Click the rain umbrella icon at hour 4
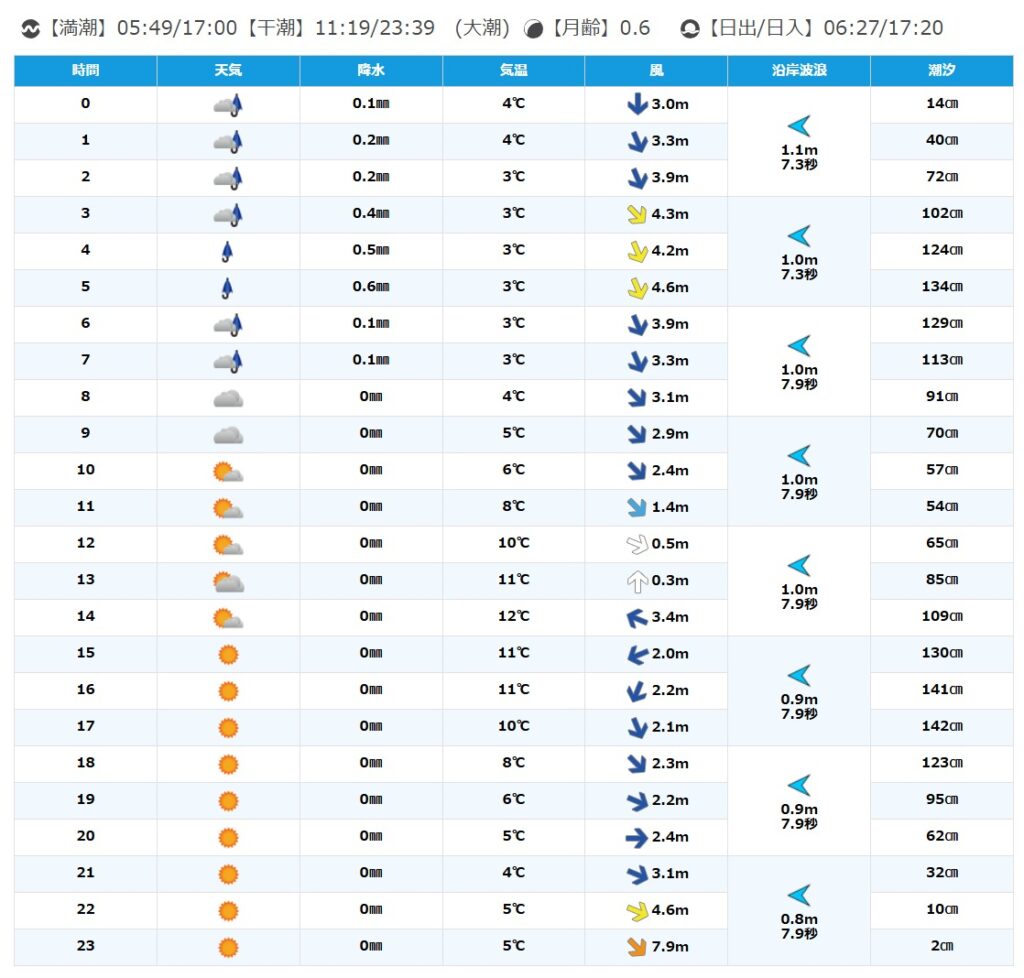Screen dimensions: 1024x978 pyautogui.click(x=228, y=251)
